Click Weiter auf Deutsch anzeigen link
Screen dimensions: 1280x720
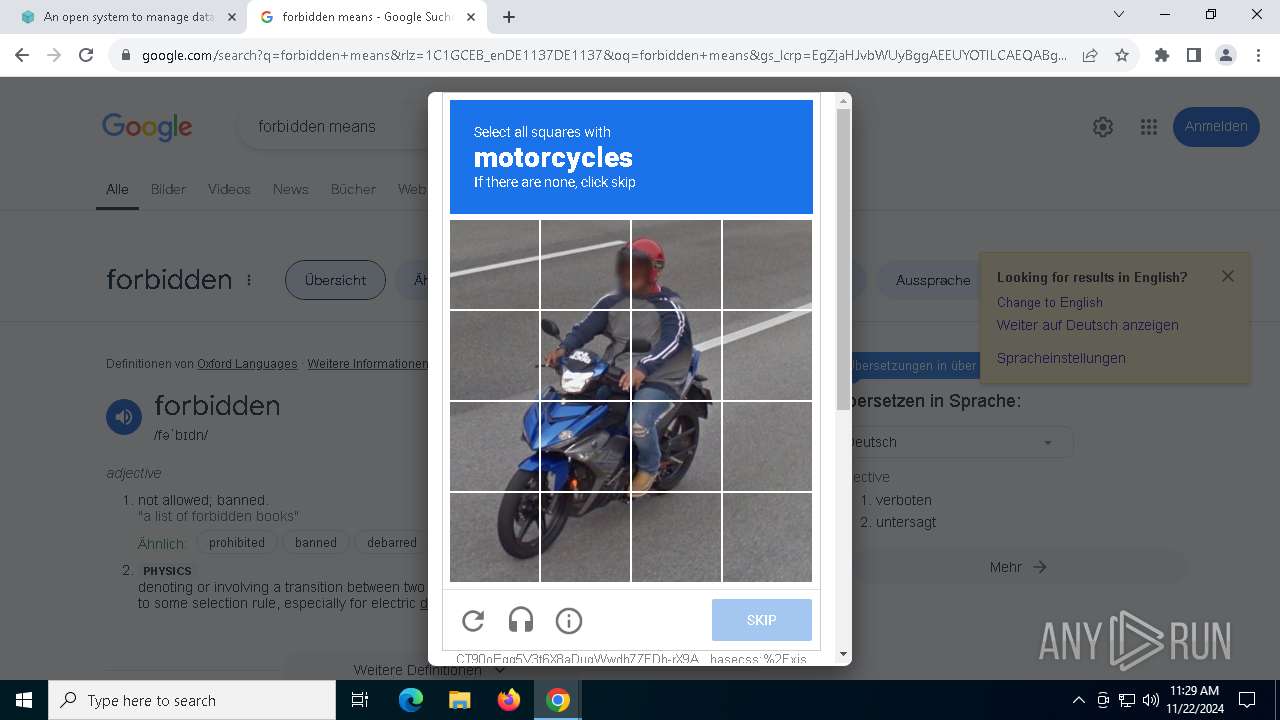pyautogui.click(x=1088, y=325)
